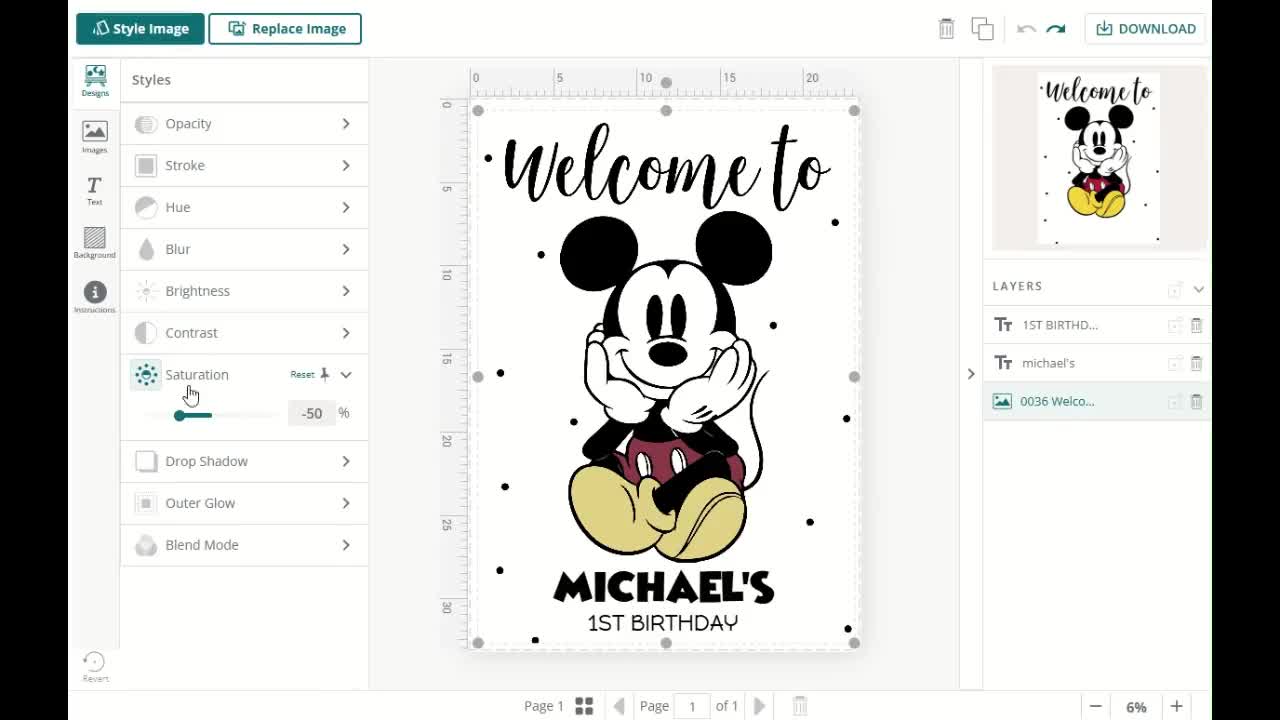Delete the 1ST BIRTHD... layer

1196,325
